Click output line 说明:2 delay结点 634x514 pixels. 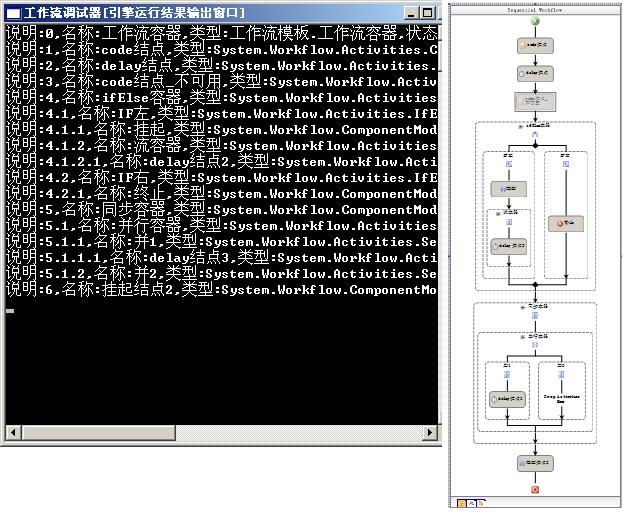(222, 66)
